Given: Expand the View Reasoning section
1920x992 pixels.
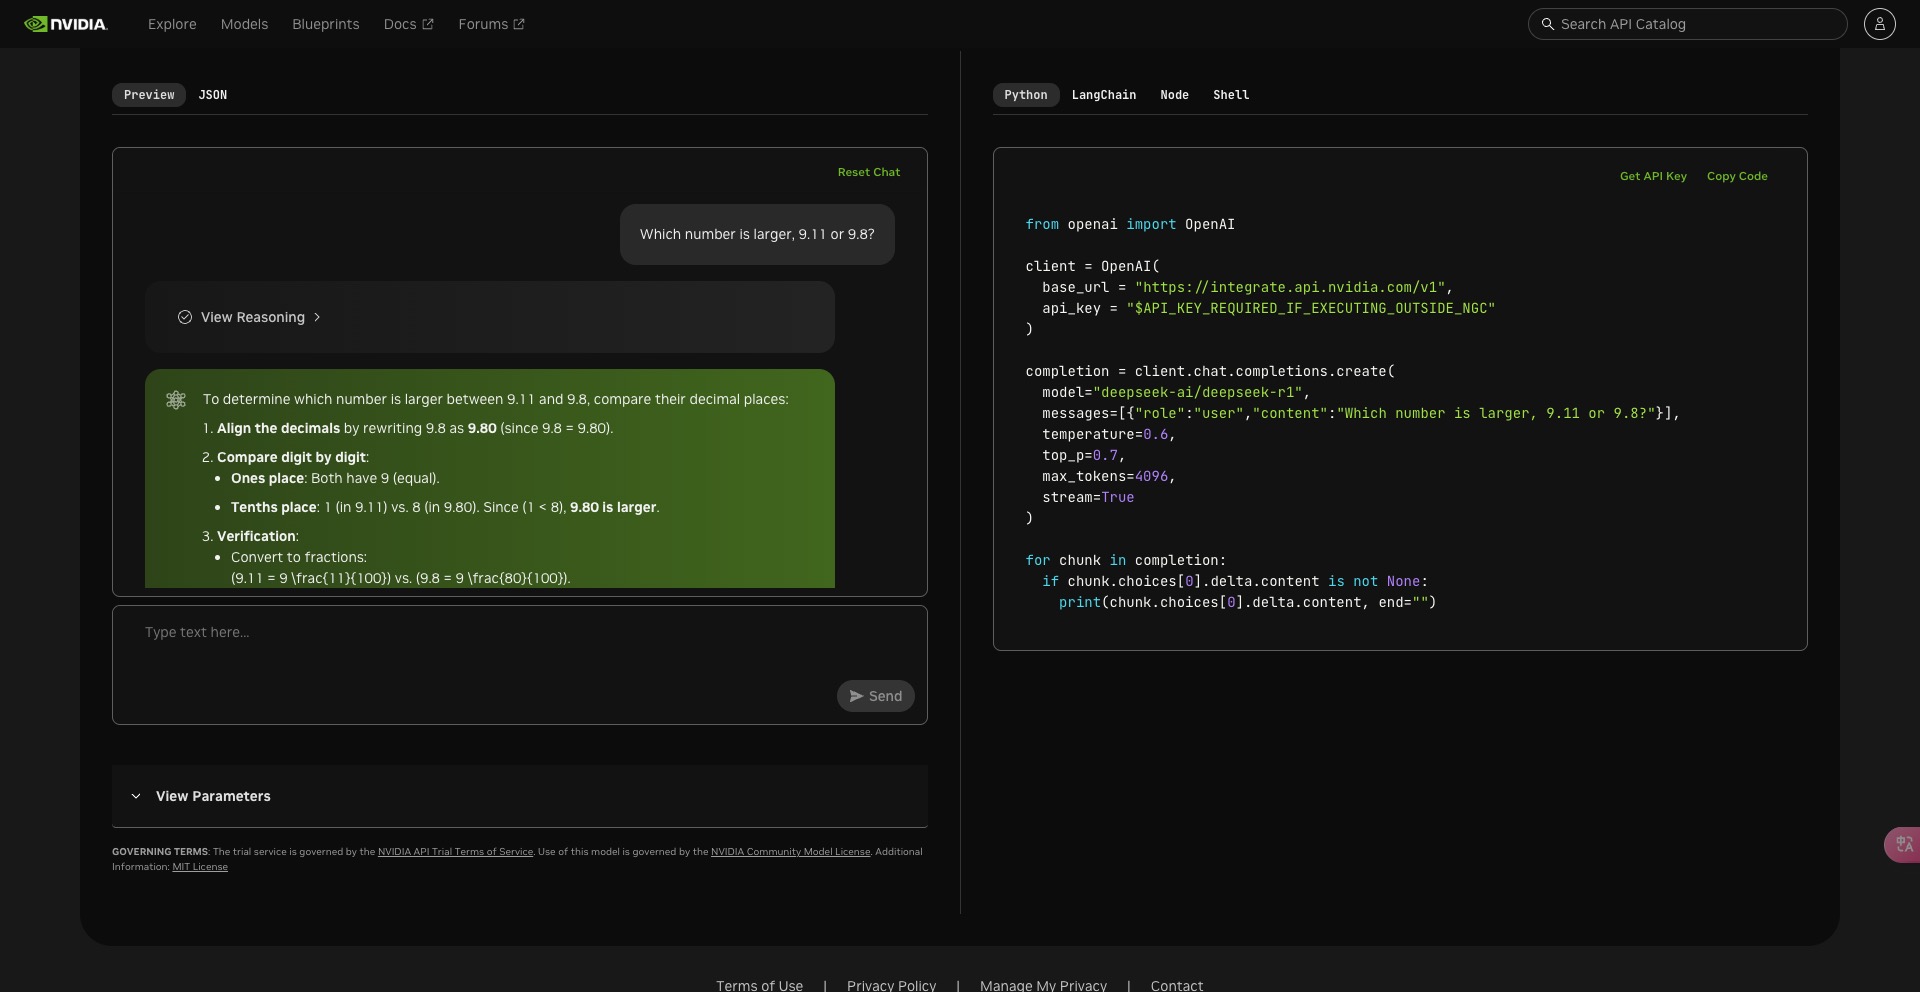Looking at the screenshot, I should pyautogui.click(x=250, y=317).
